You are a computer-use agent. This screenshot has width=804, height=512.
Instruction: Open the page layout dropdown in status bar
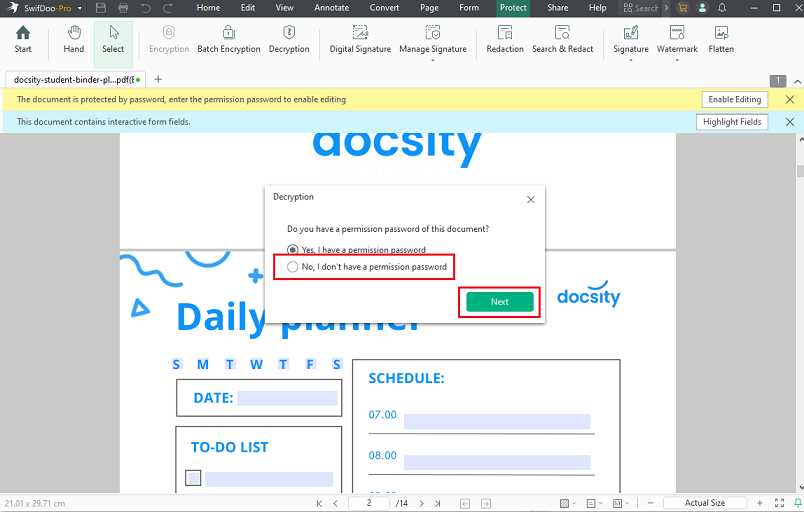pos(594,503)
